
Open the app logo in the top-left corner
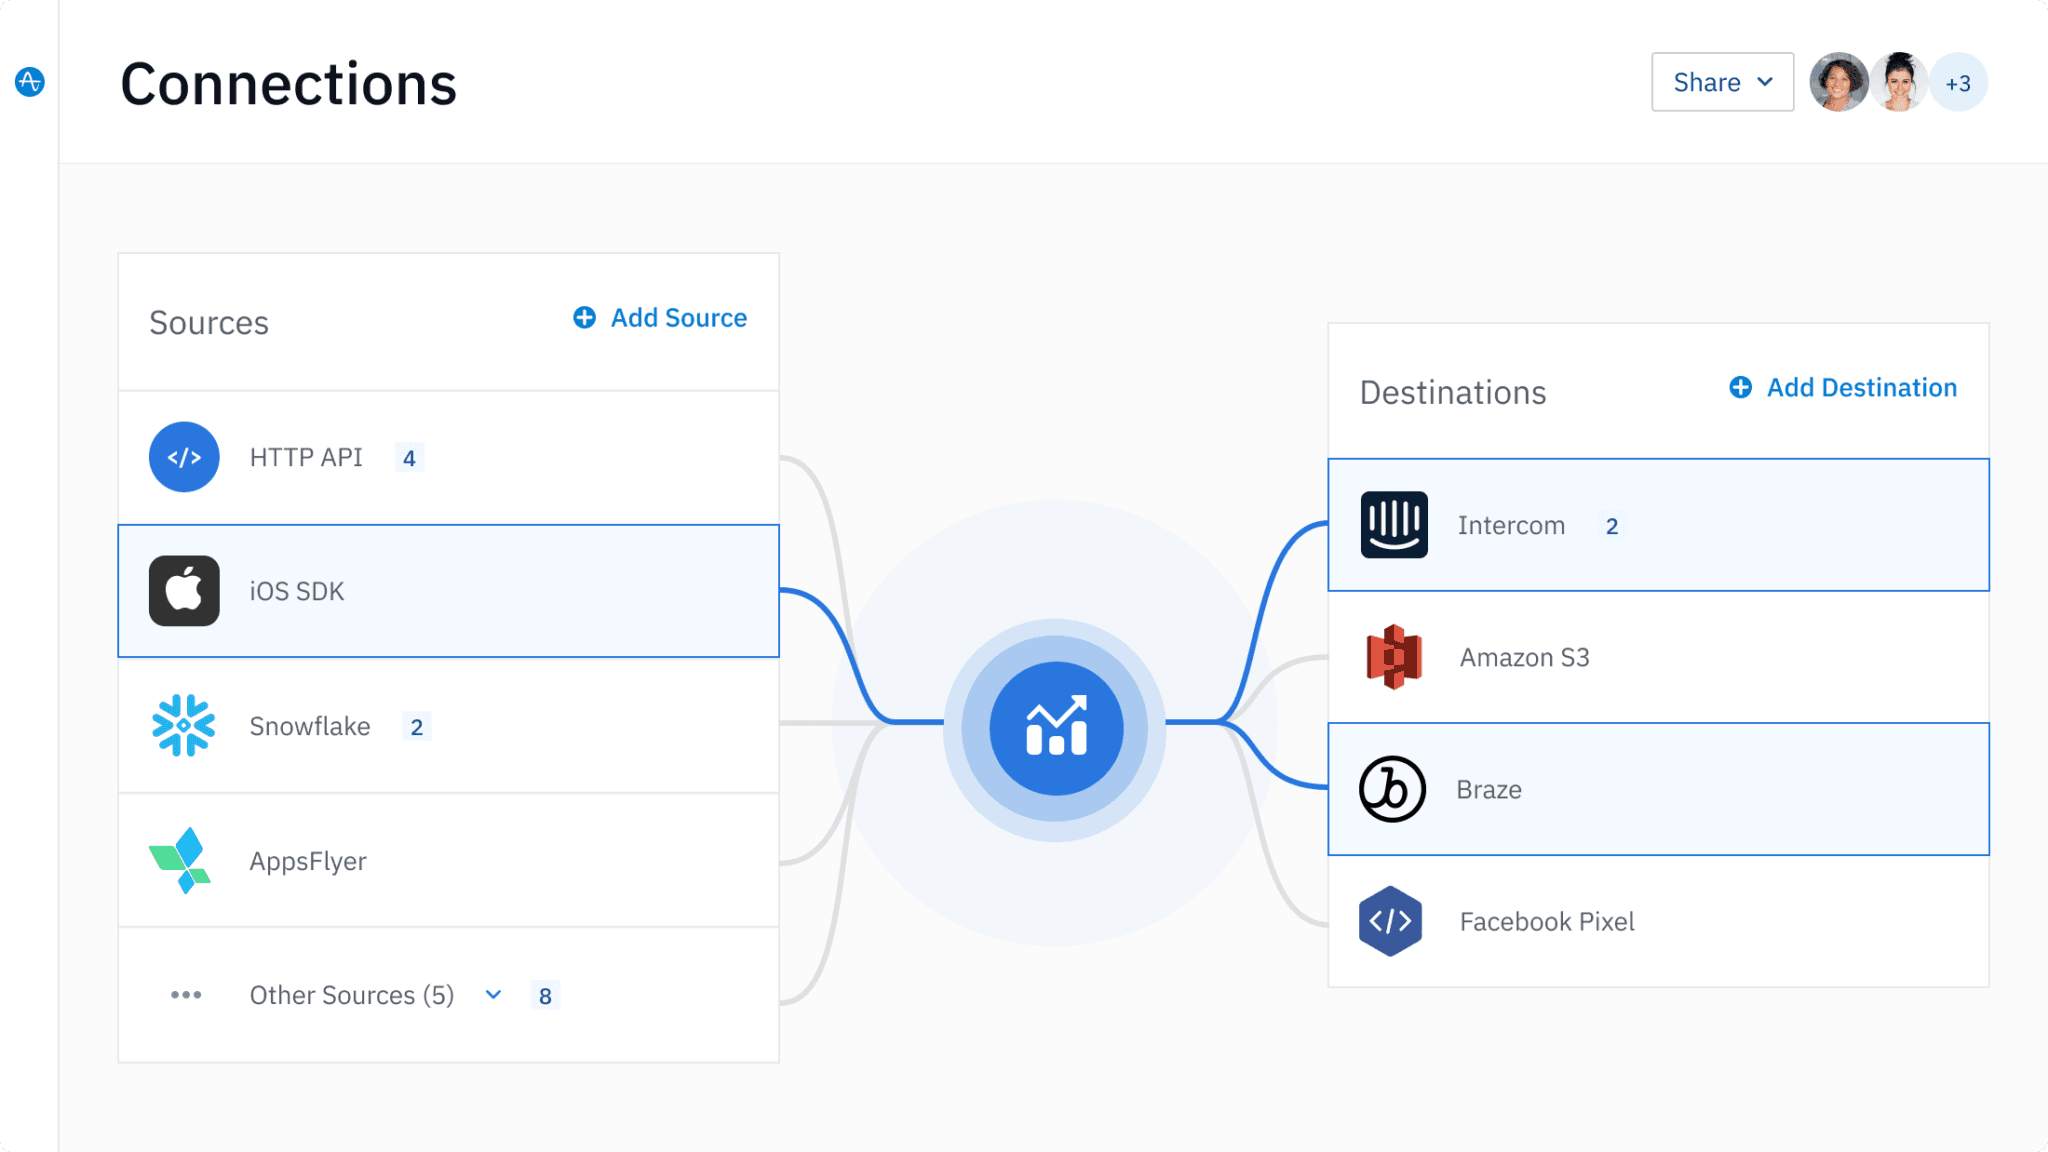click(x=30, y=82)
